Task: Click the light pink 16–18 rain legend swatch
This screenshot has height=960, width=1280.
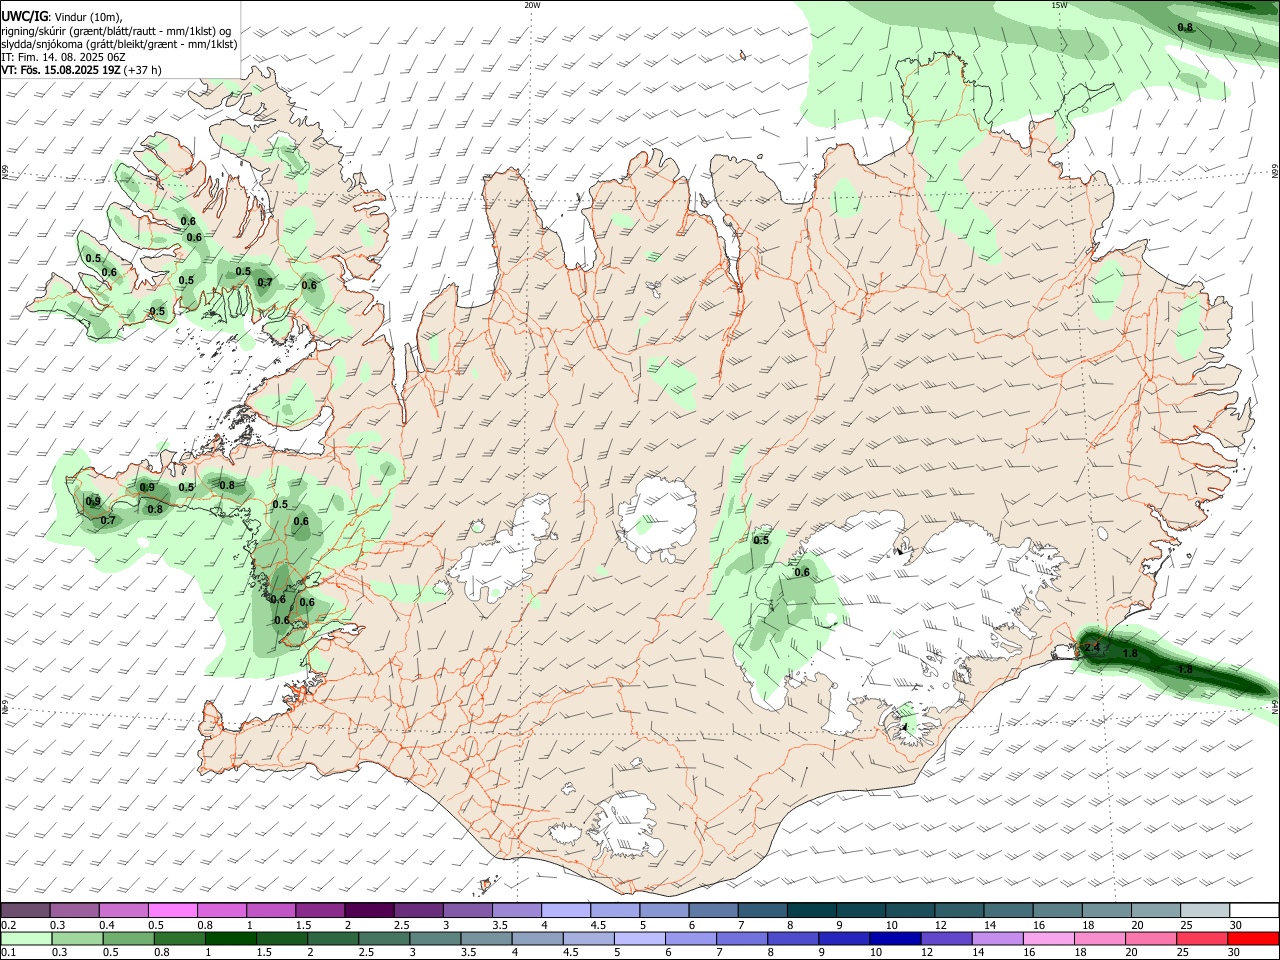Action: point(1047,938)
